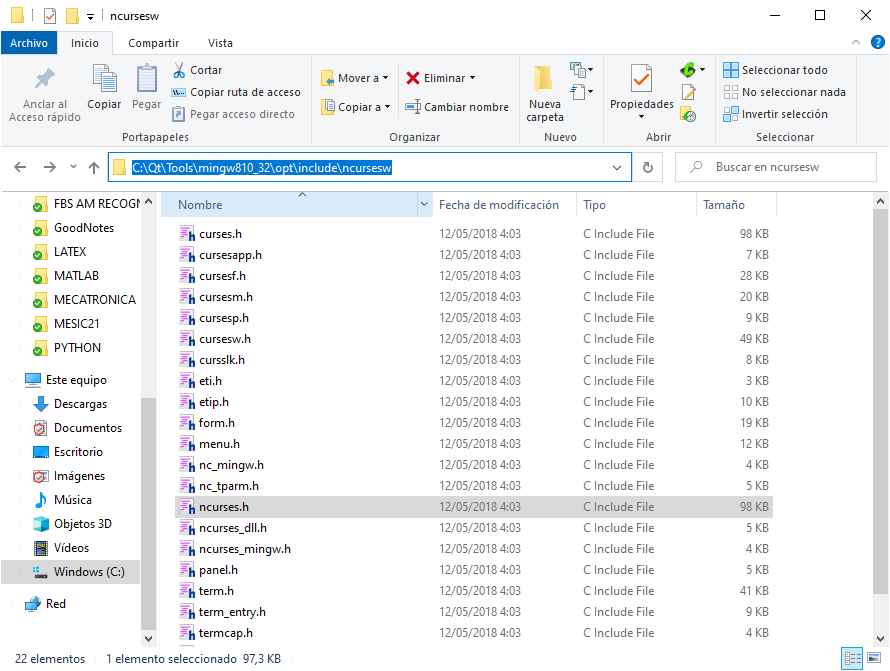This screenshot has width=890, height=671.
Task: Create a new folder with Nueva carpeta
Action: (x=544, y=80)
